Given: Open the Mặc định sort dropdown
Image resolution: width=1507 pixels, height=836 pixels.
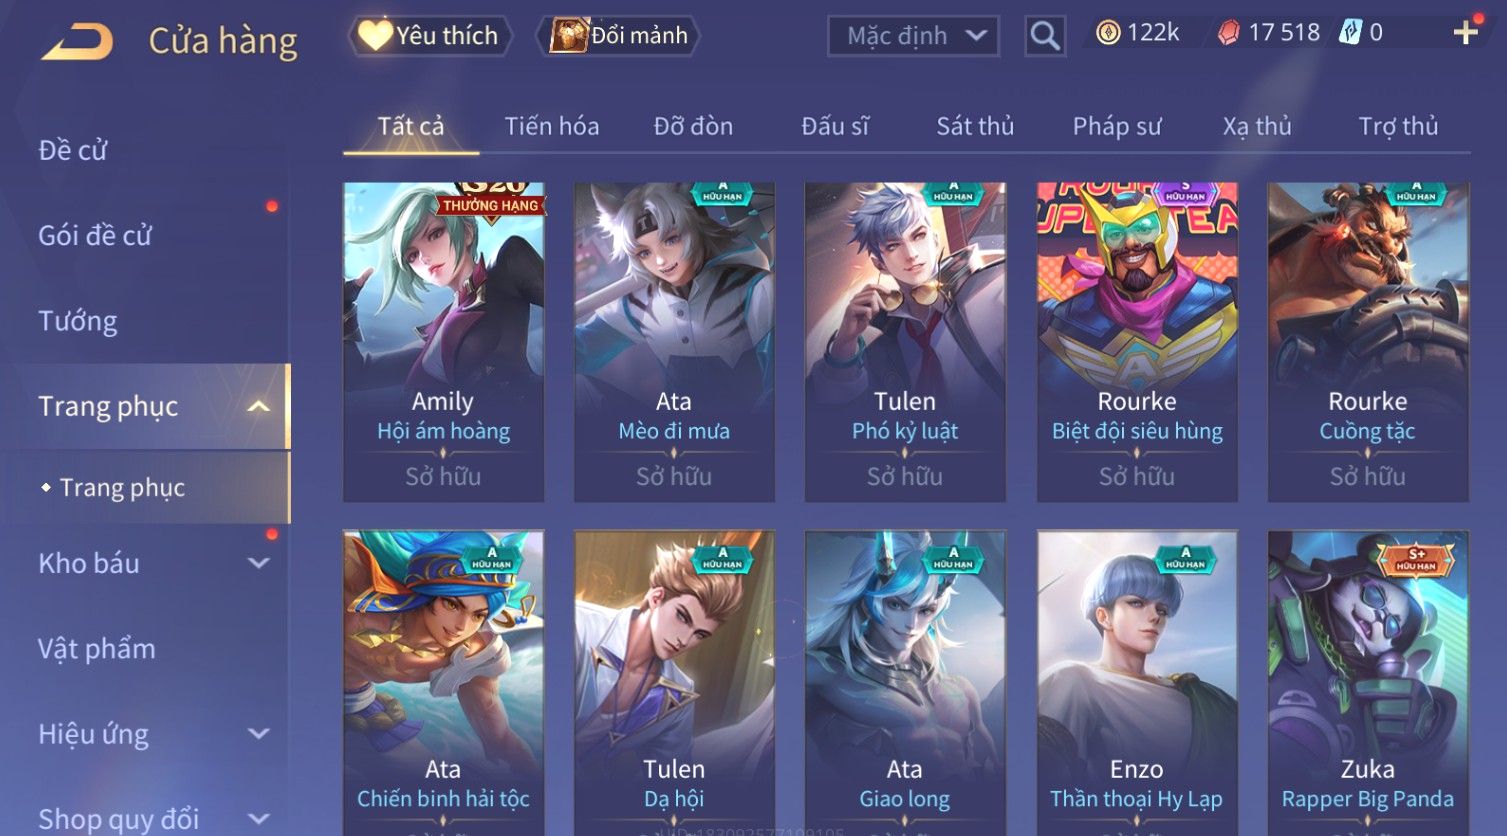Looking at the screenshot, I should [913, 36].
